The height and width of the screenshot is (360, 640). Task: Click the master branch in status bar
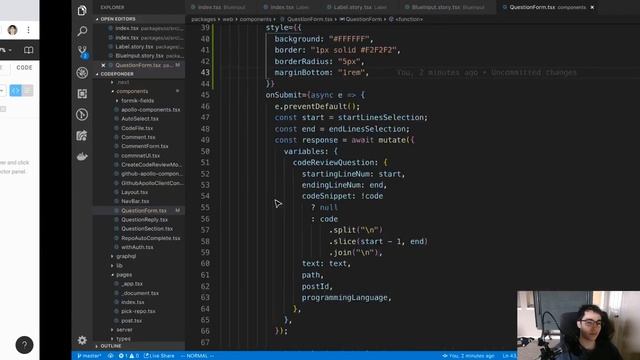[x=89, y=356]
